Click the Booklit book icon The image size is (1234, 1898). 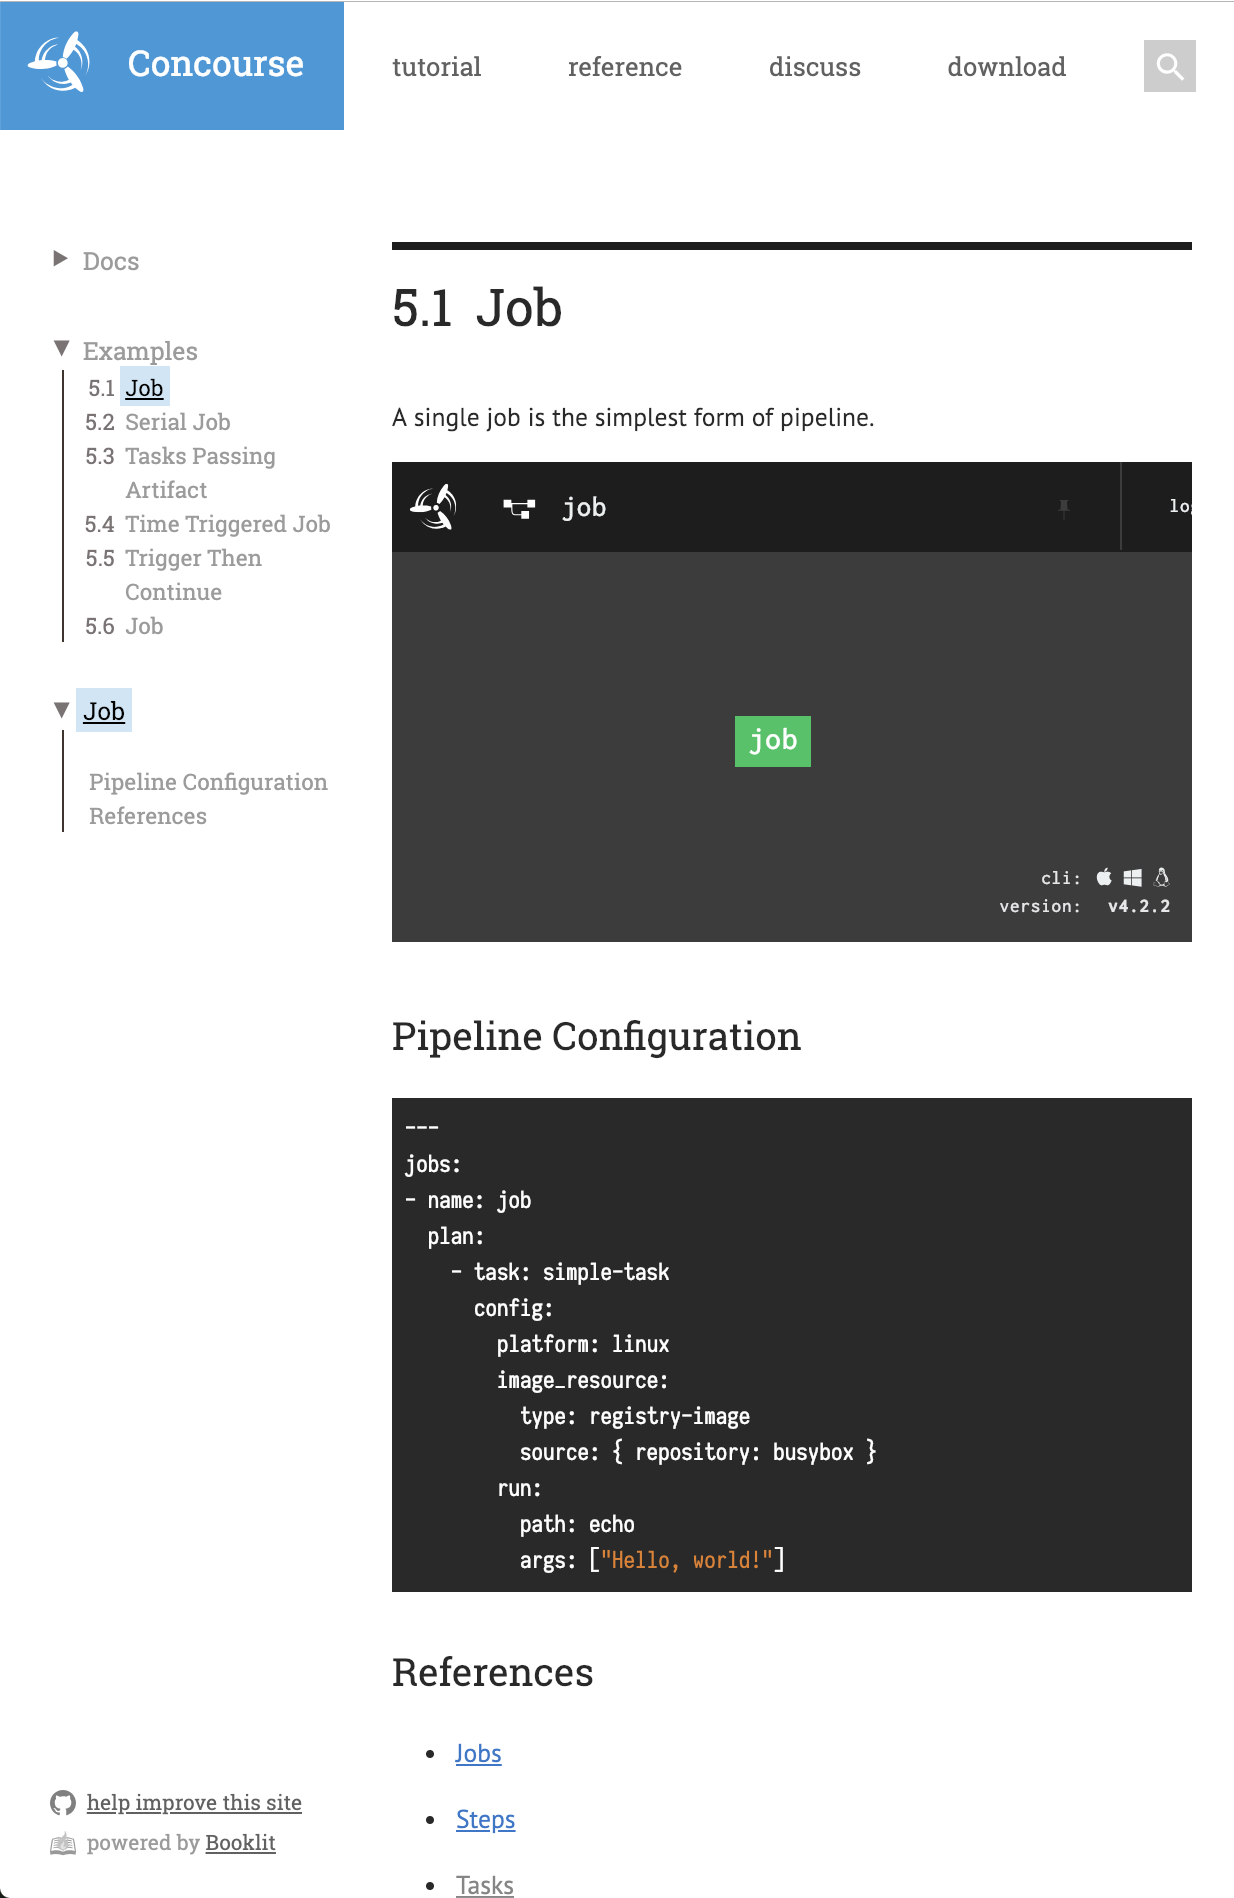tap(62, 1842)
